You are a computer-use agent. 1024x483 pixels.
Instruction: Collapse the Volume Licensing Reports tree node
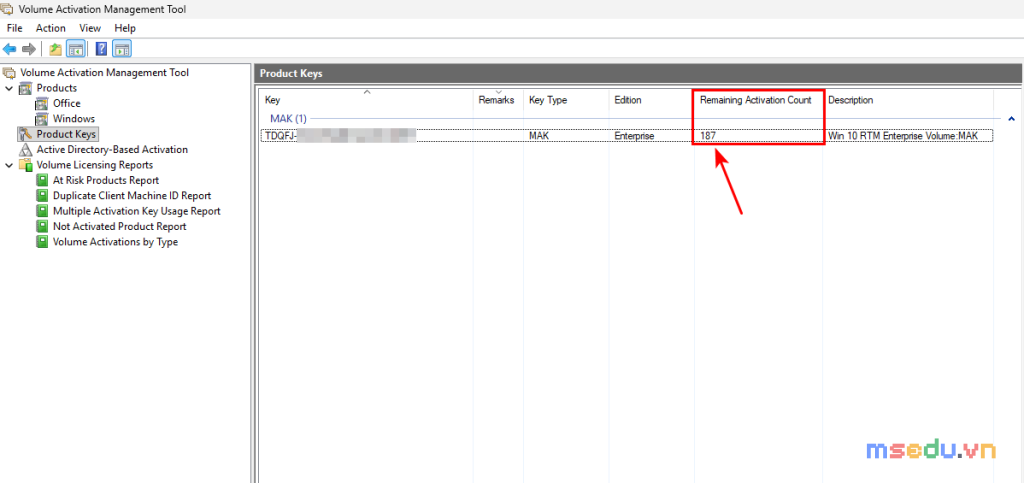click(9, 164)
